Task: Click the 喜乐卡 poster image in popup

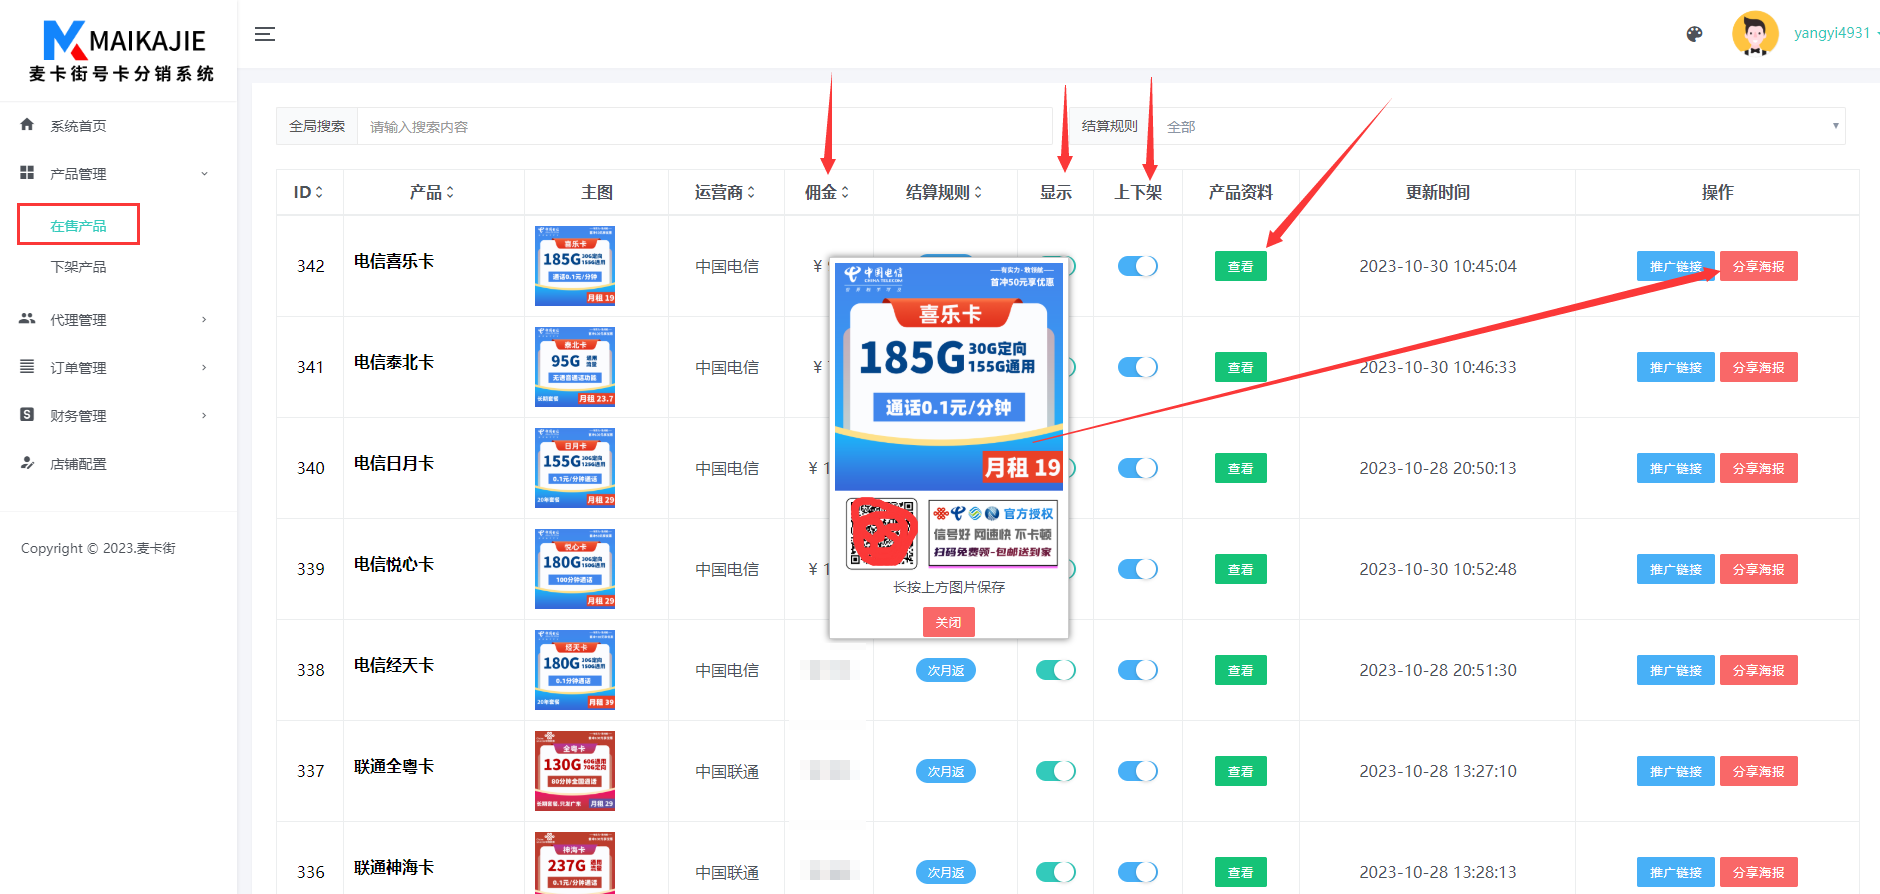Action: click(949, 376)
